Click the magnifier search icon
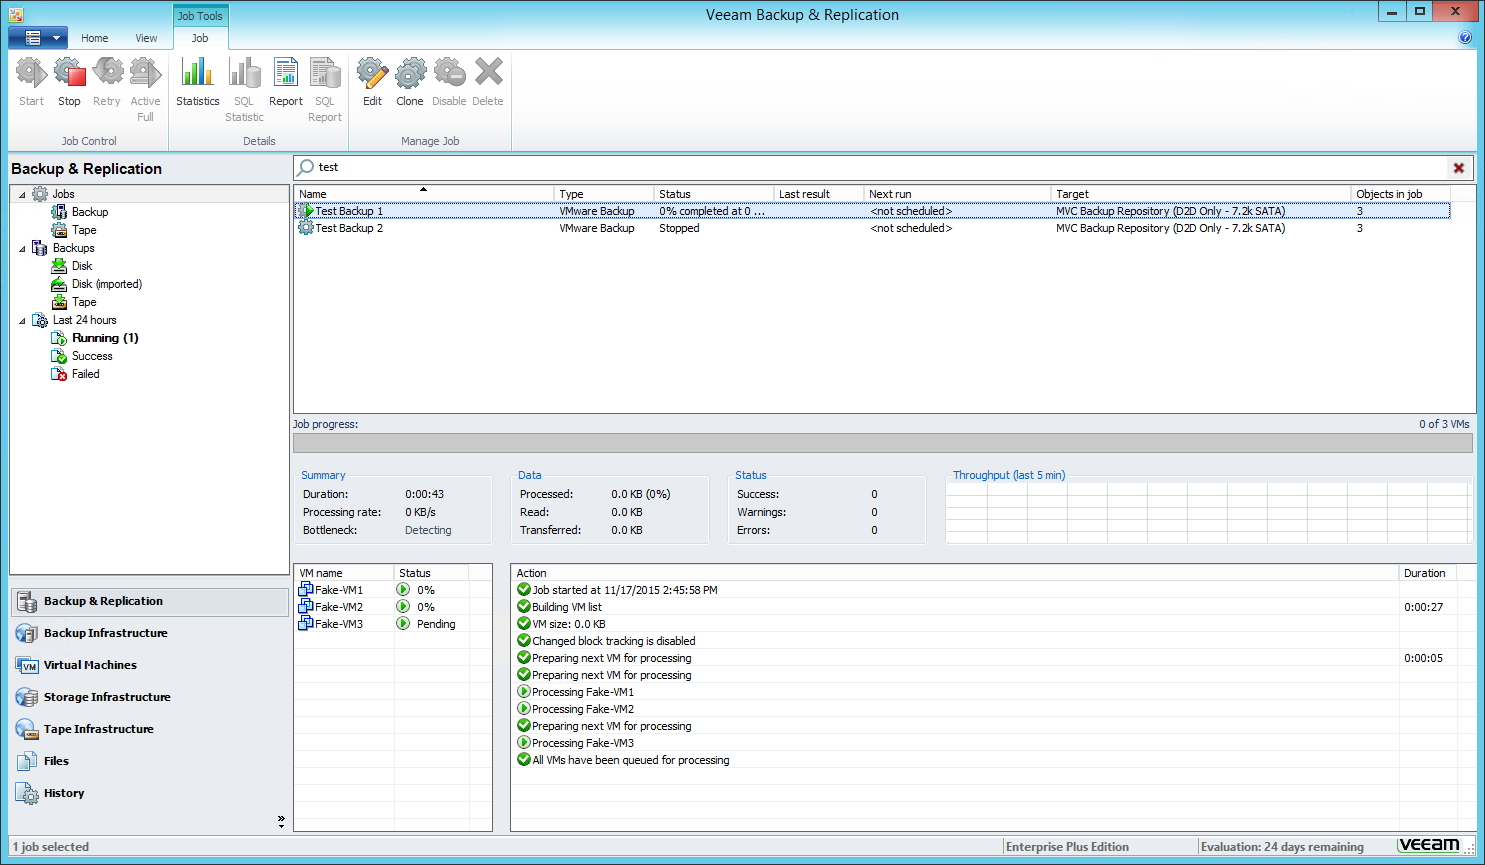1485x865 pixels. point(306,167)
